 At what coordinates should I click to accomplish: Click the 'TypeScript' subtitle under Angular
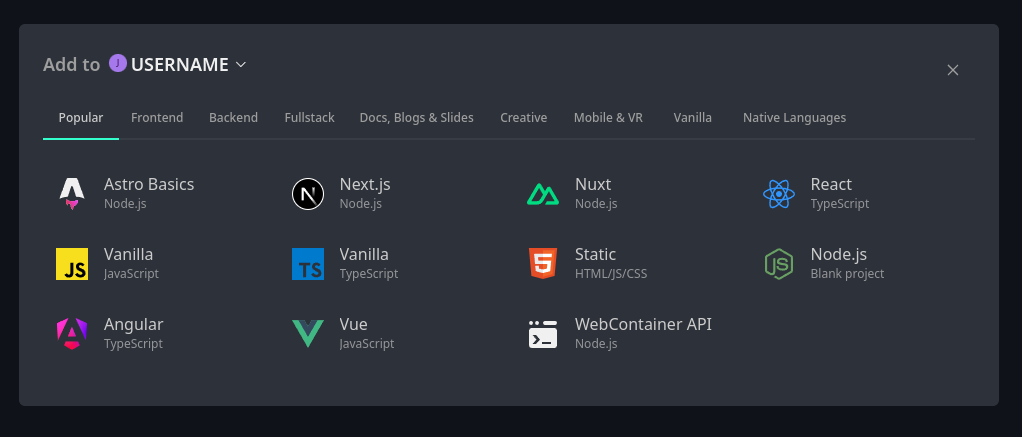tap(134, 343)
